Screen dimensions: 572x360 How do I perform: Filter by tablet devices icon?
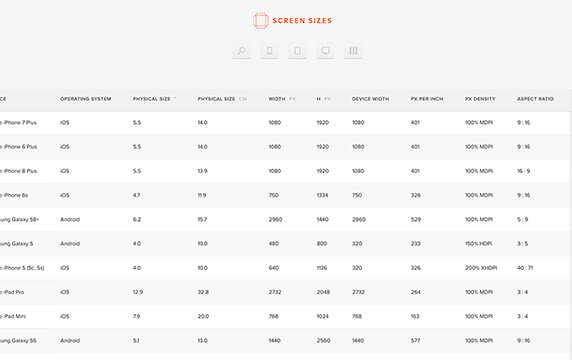[x=297, y=51]
